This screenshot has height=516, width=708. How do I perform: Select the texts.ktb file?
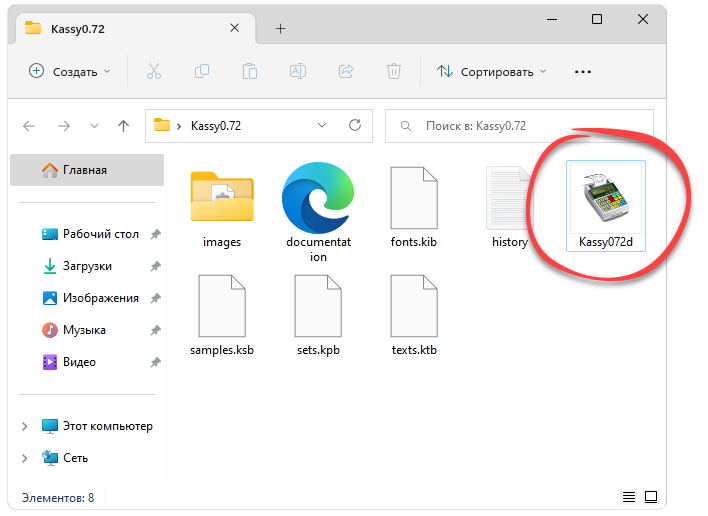pos(414,316)
